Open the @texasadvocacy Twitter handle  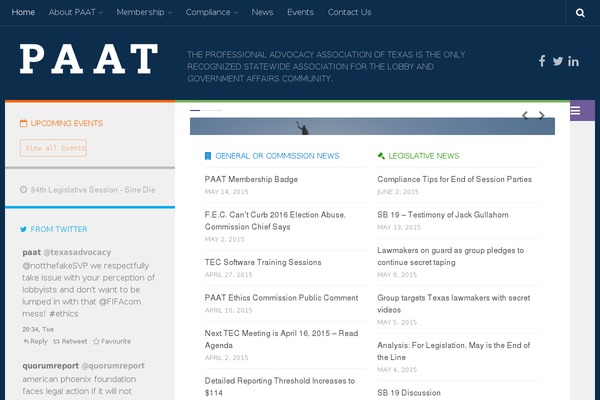pos(77,252)
